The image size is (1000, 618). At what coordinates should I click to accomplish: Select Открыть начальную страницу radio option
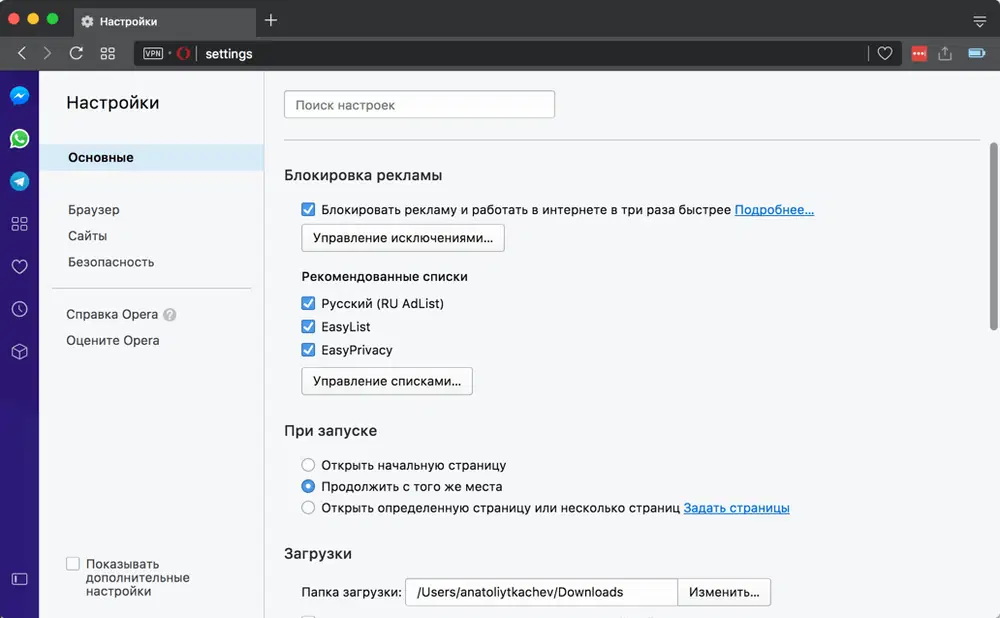coord(308,465)
